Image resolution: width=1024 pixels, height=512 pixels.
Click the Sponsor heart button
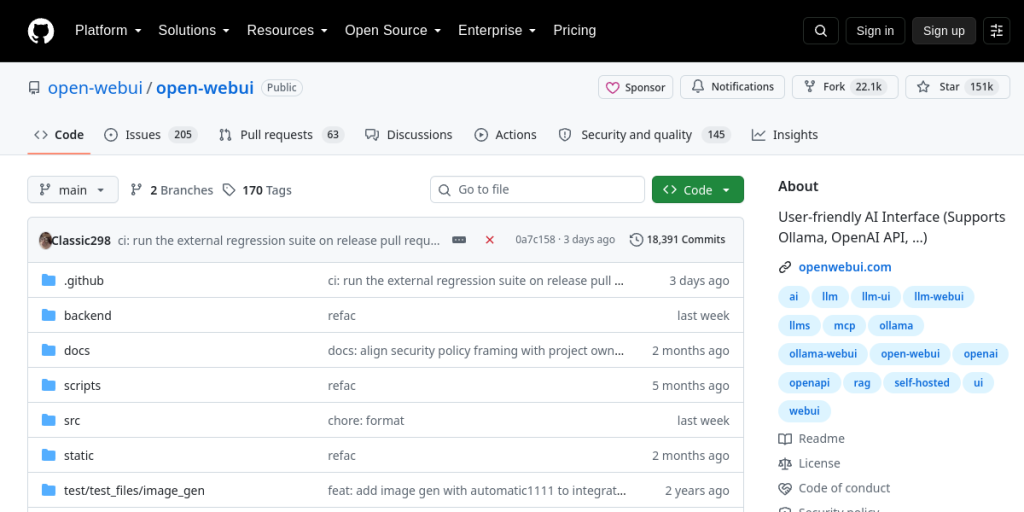pyautogui.click(x=635, y=87)
